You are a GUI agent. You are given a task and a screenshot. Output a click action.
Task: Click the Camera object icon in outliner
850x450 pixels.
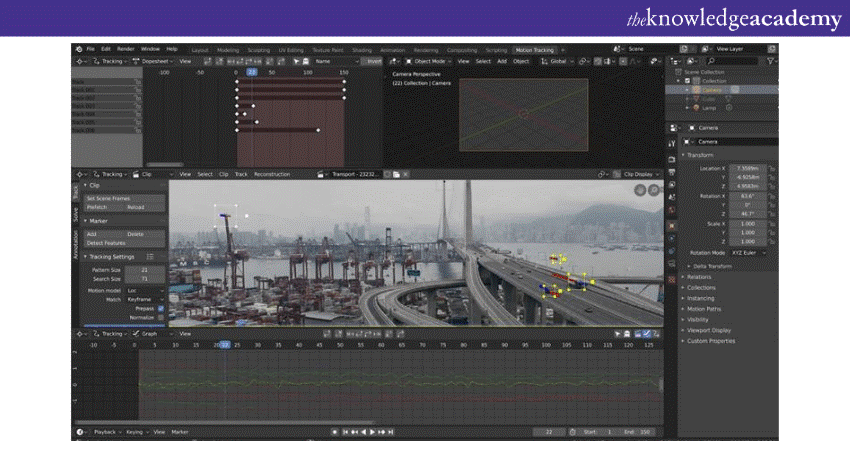coord(699,90)
